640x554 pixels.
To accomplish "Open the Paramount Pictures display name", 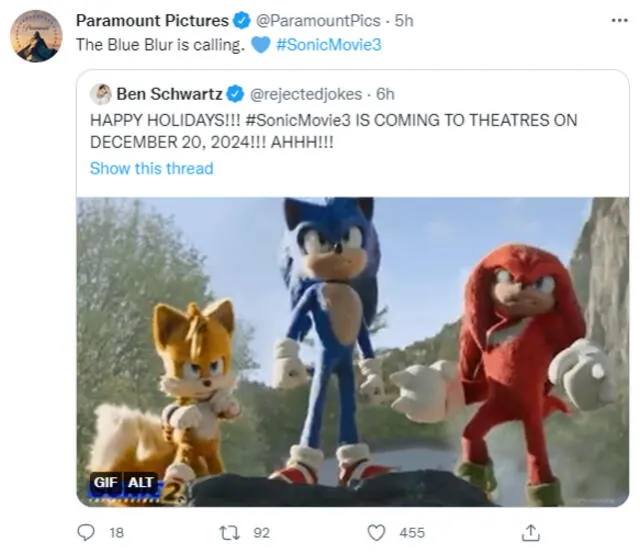I will (x=153, y=21).
